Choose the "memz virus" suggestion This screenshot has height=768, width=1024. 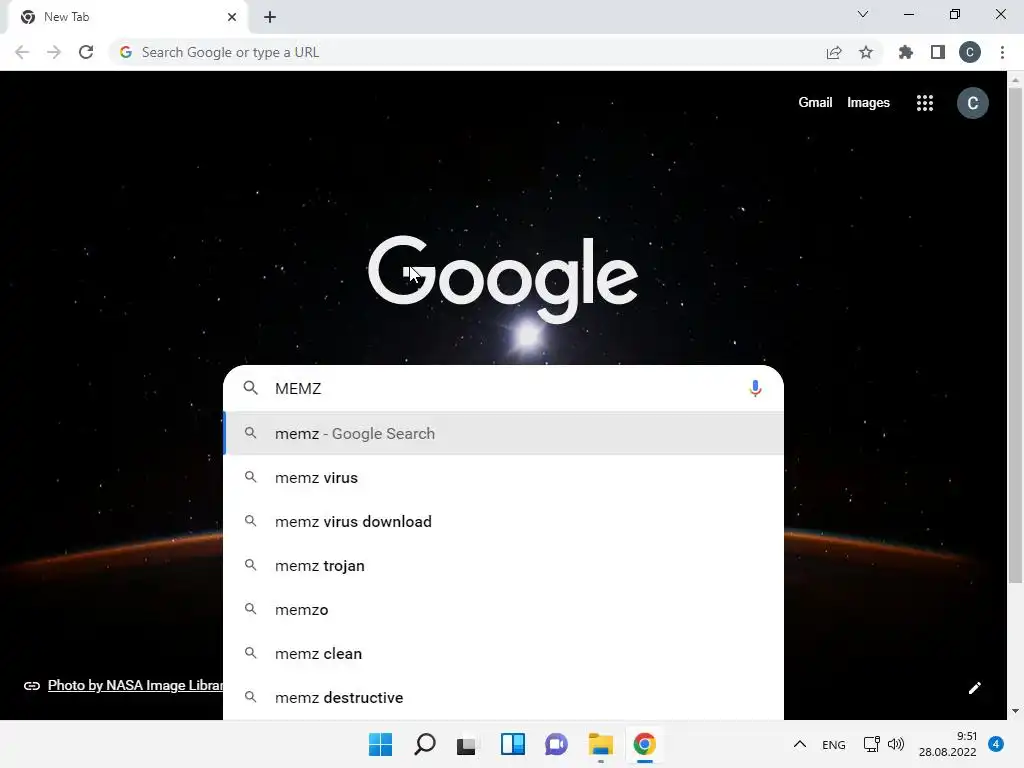pos(504,477)
